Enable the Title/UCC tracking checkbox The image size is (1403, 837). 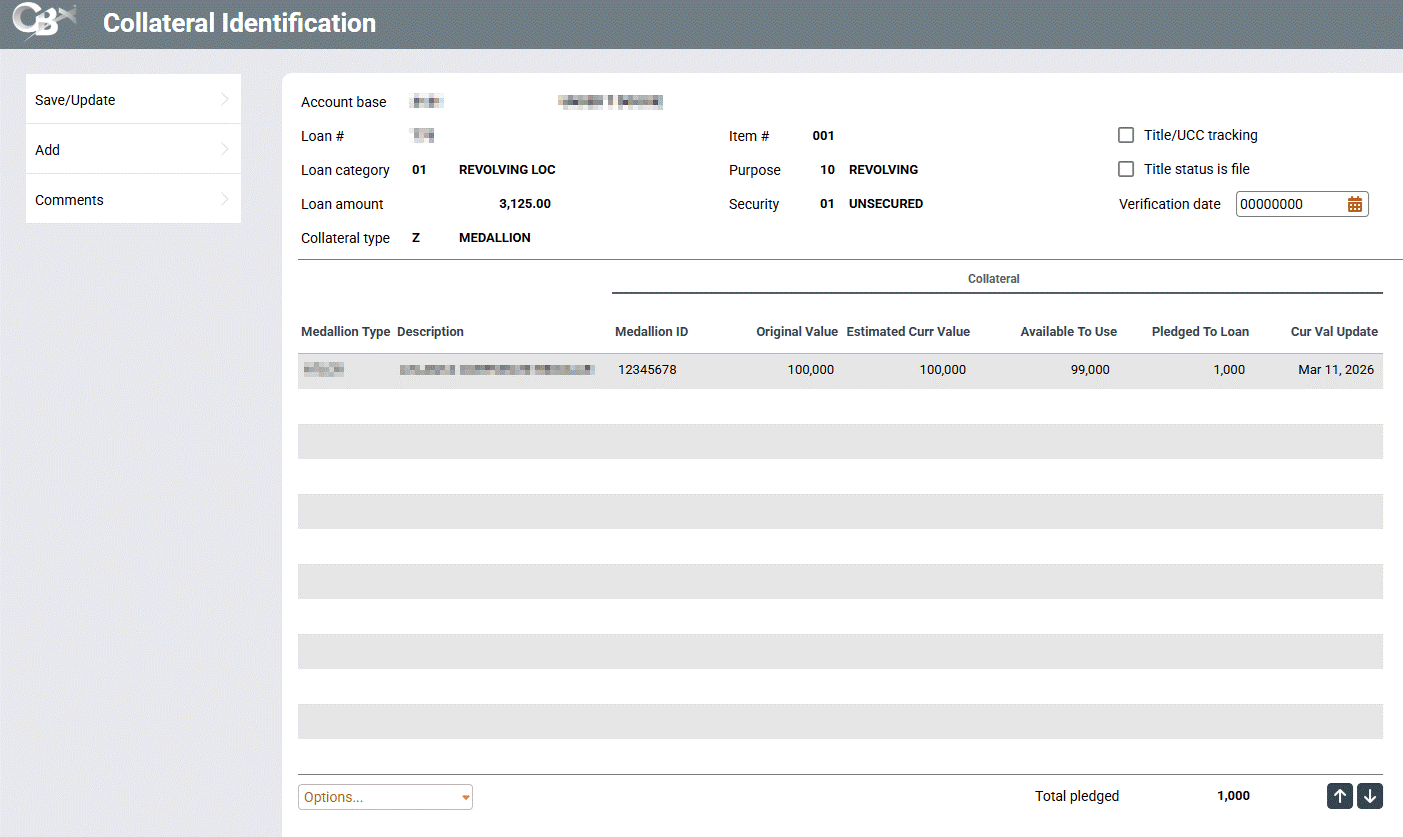click(x=1126, y=135)
